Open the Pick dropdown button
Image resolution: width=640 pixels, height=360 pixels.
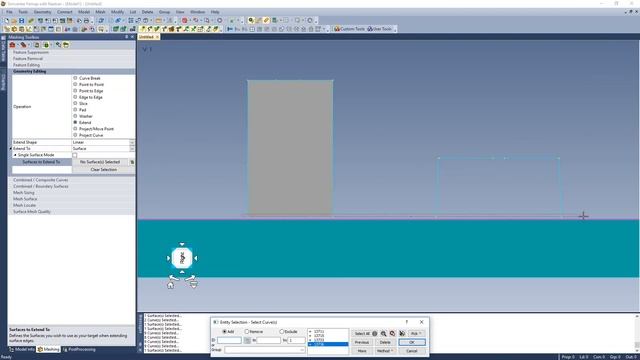[x=416, y=333]
